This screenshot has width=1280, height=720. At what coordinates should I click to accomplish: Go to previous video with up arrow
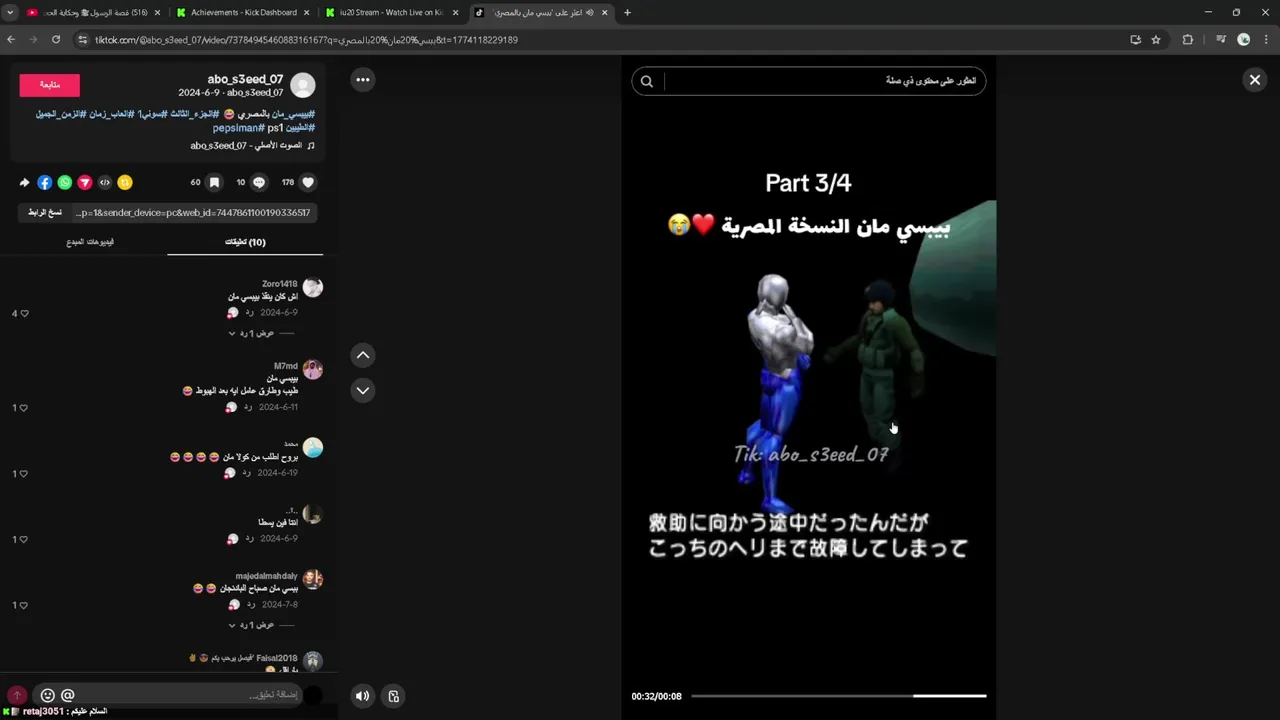(x=363, y=355)
